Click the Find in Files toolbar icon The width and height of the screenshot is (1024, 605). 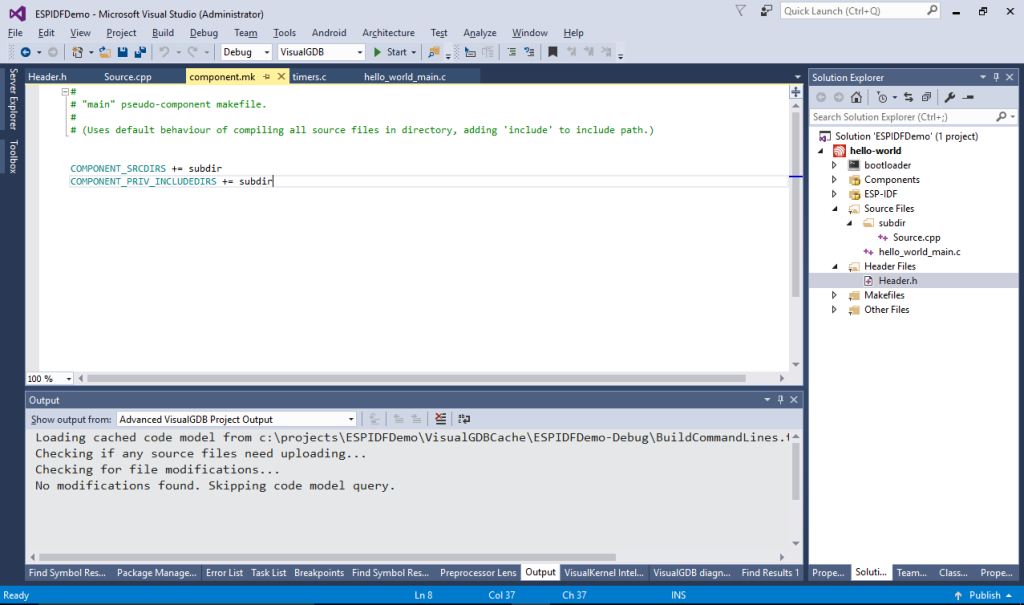click(x=433, y=52)
